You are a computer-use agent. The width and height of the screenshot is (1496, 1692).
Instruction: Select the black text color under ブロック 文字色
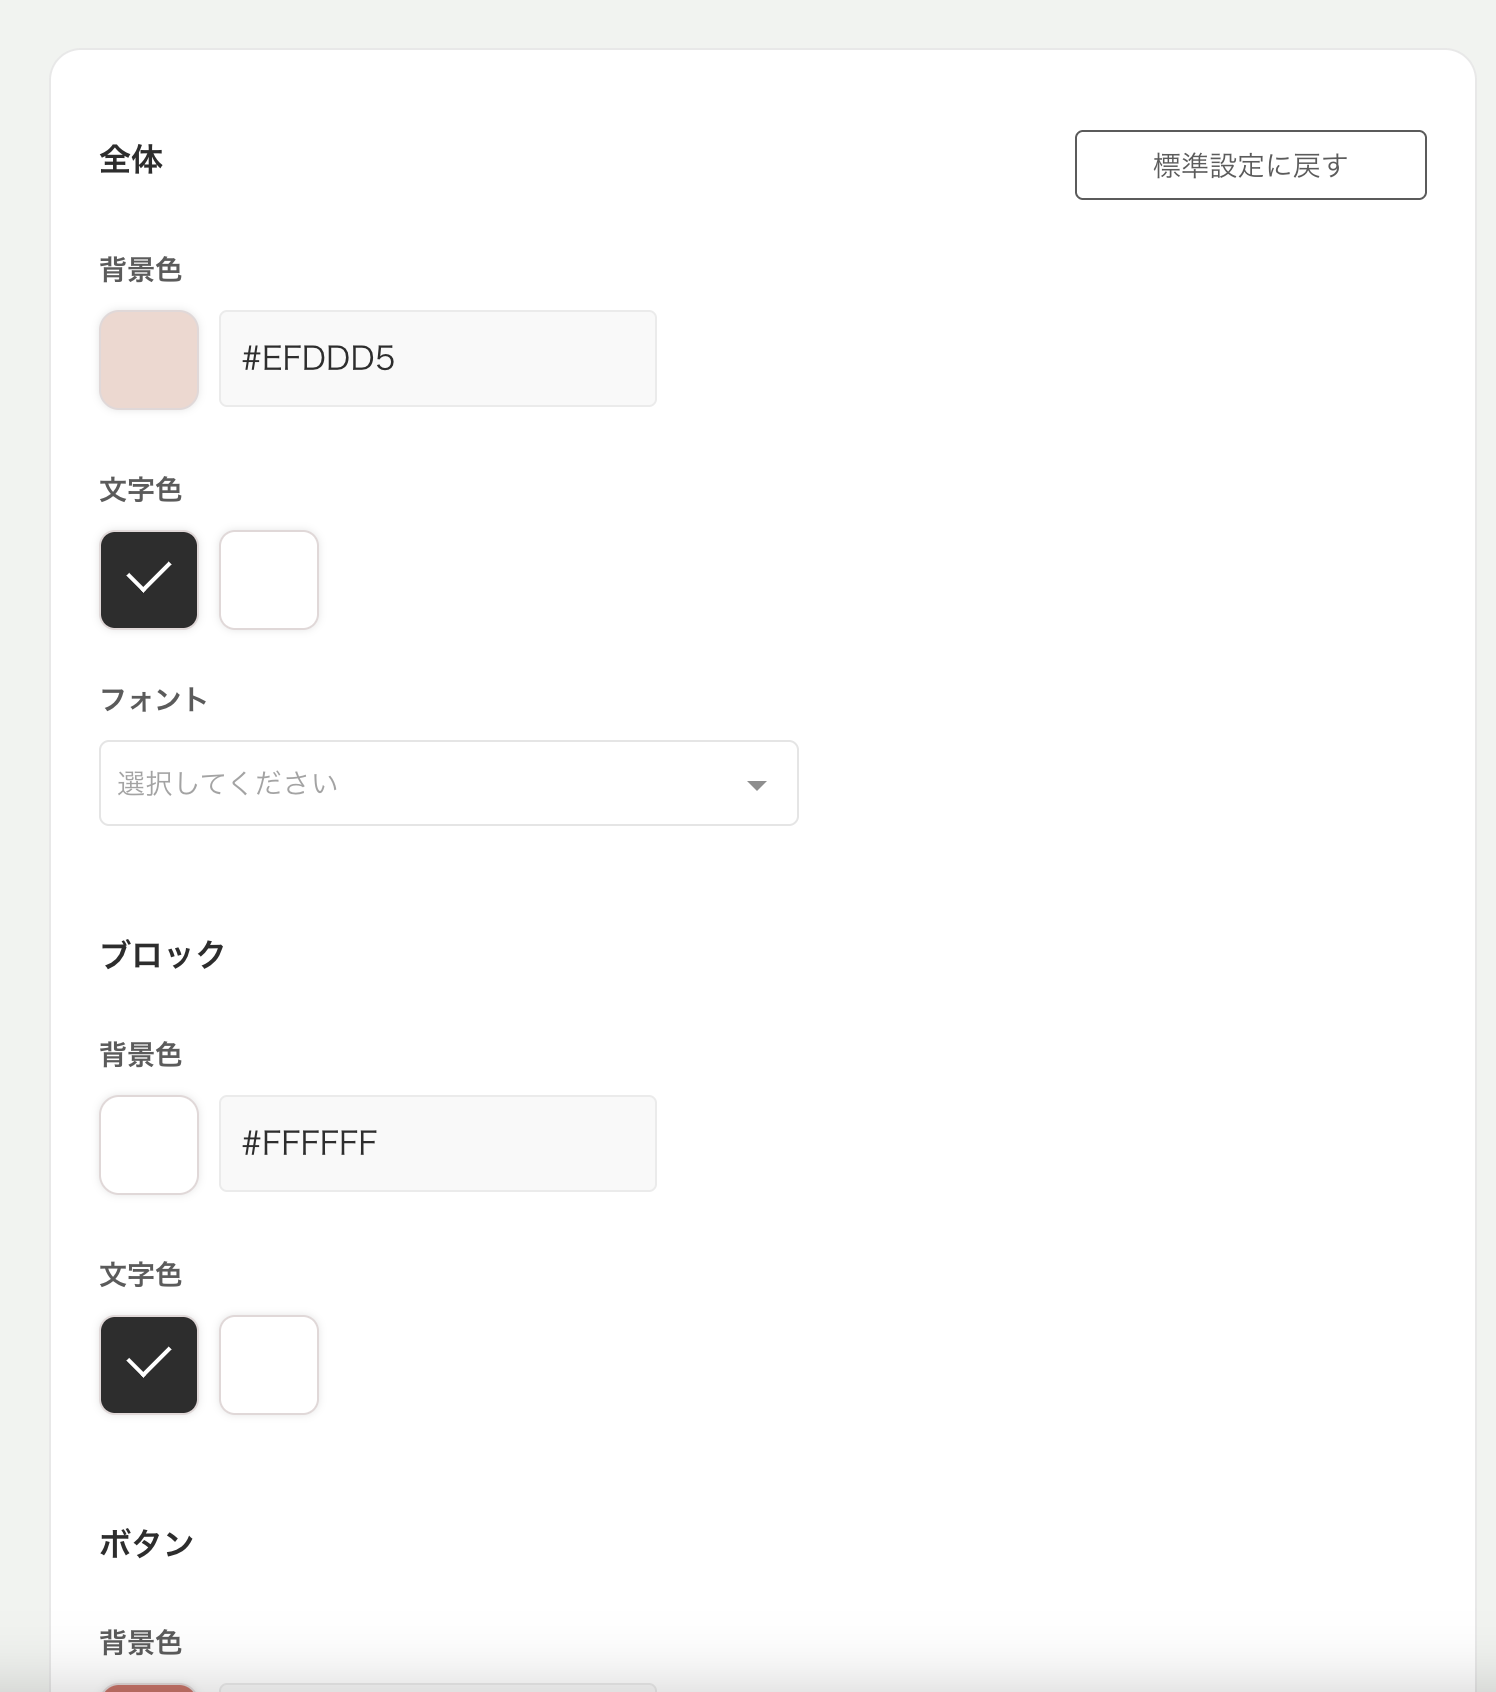tap(148, 1364)
